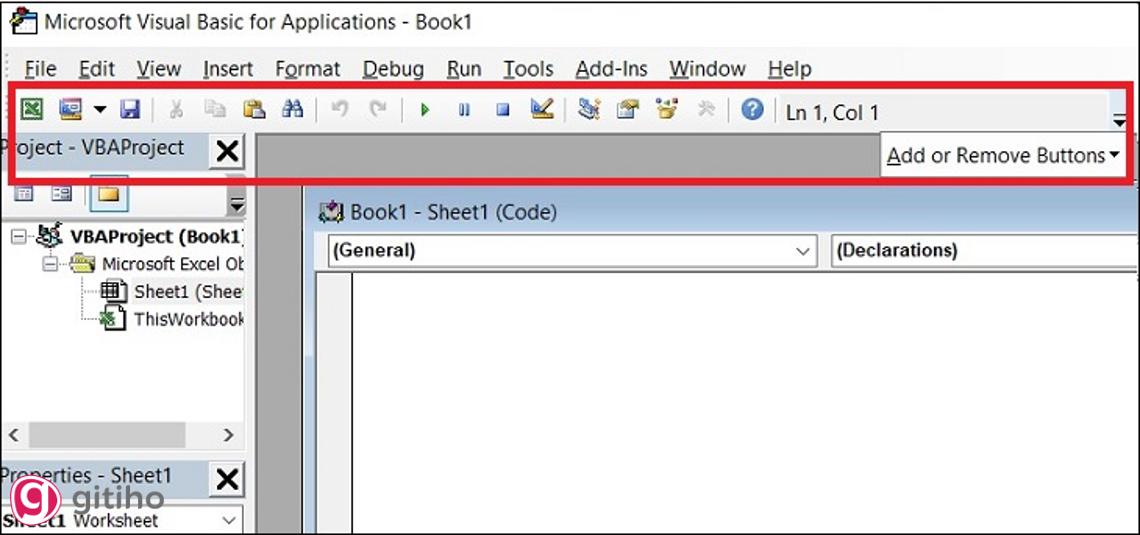This screenshot has width=1140, height=535.
Task: Click the View Code icon in Project pane
Action: 24,193
